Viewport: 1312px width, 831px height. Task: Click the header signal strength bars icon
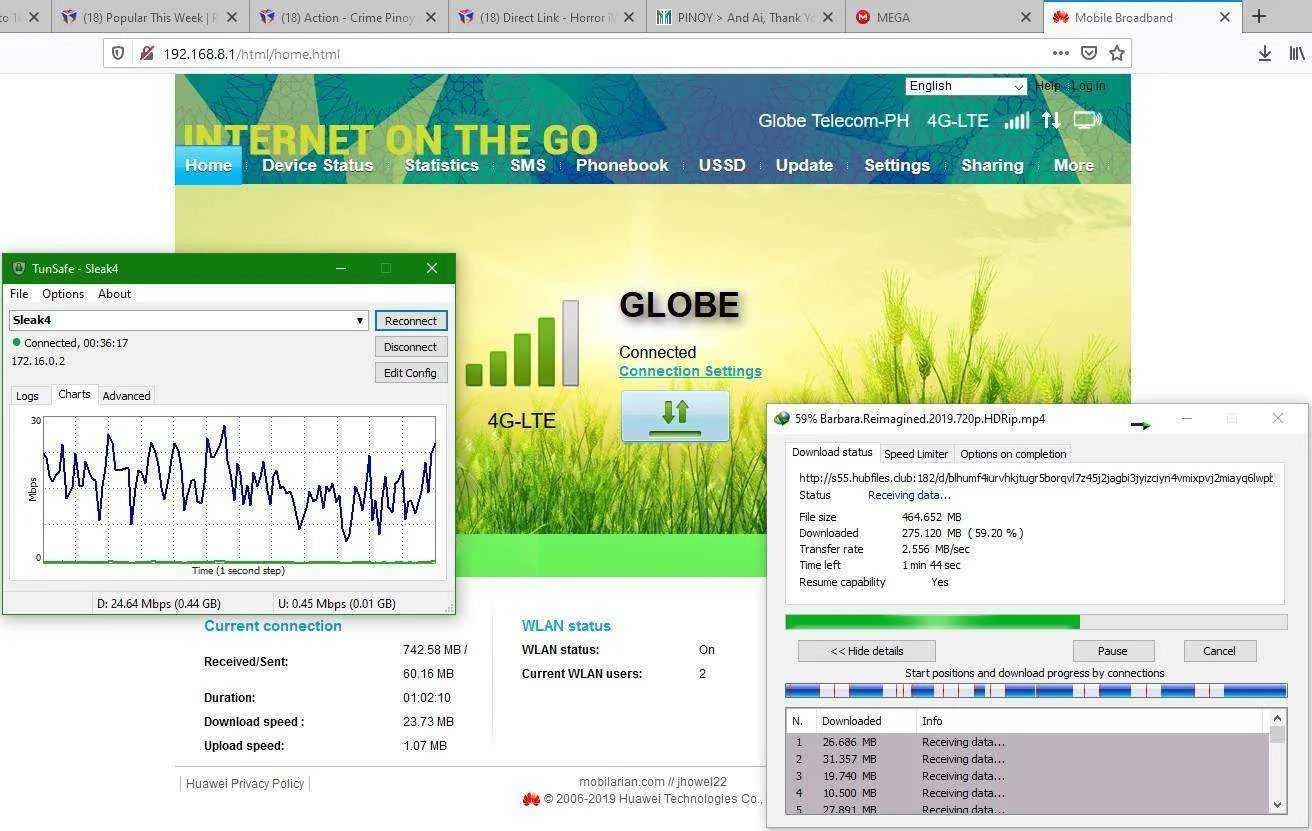click(x=1017, y=120)
